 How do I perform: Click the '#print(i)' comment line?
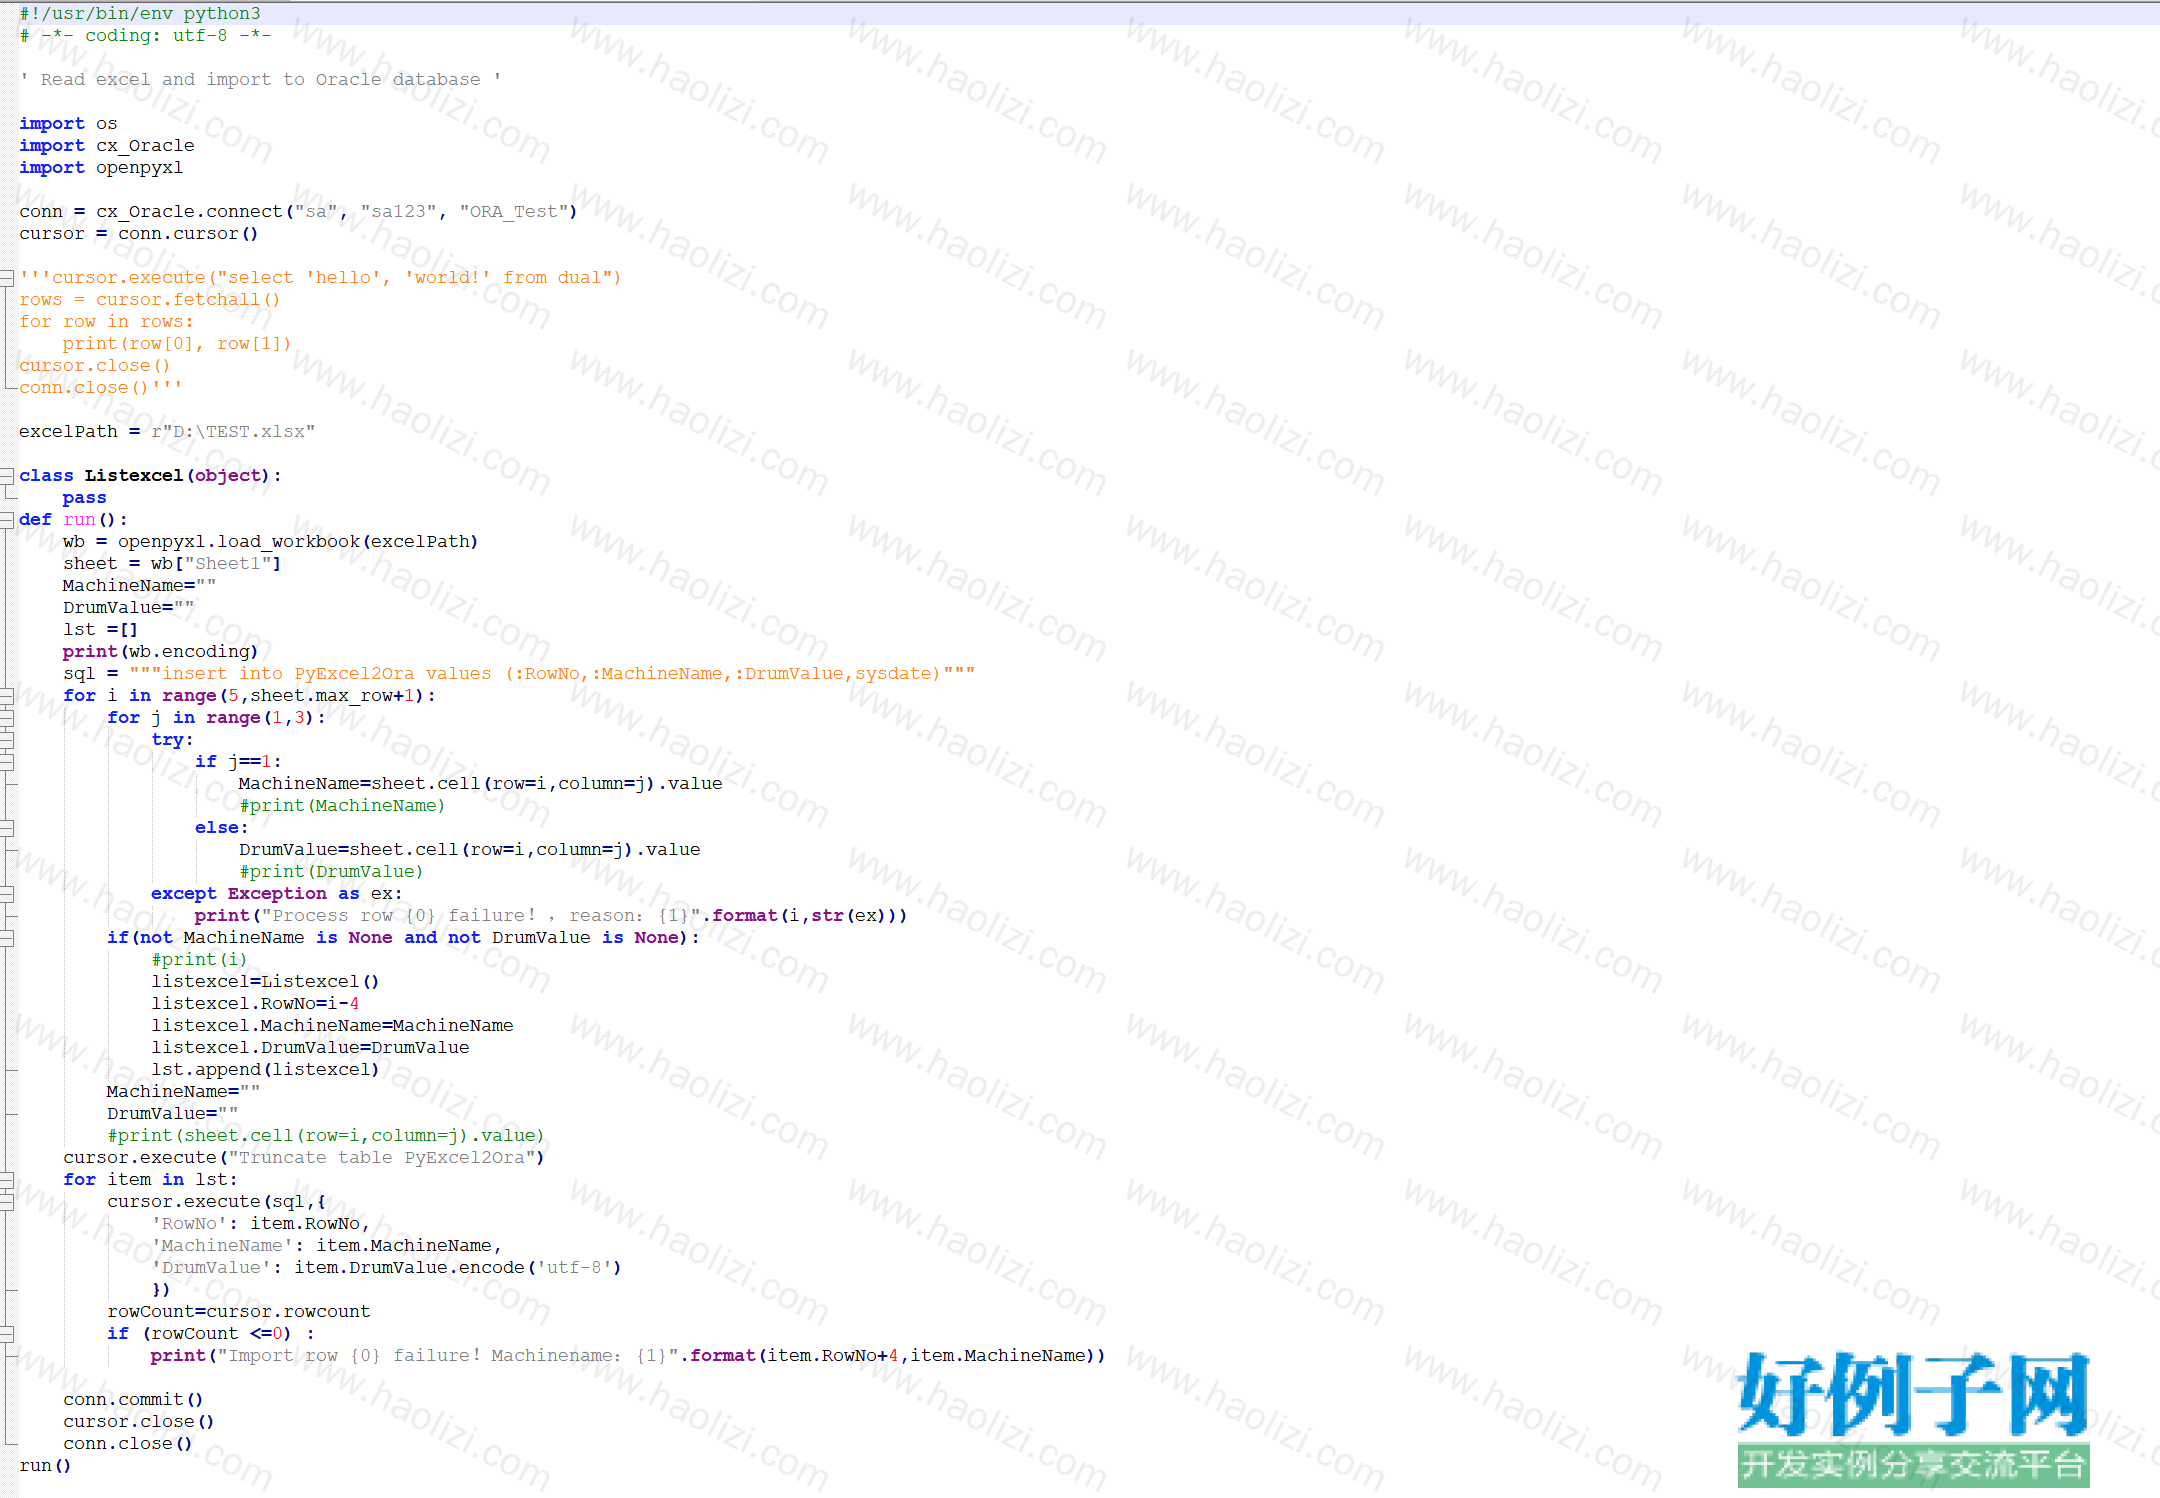[x=199, y=959]
